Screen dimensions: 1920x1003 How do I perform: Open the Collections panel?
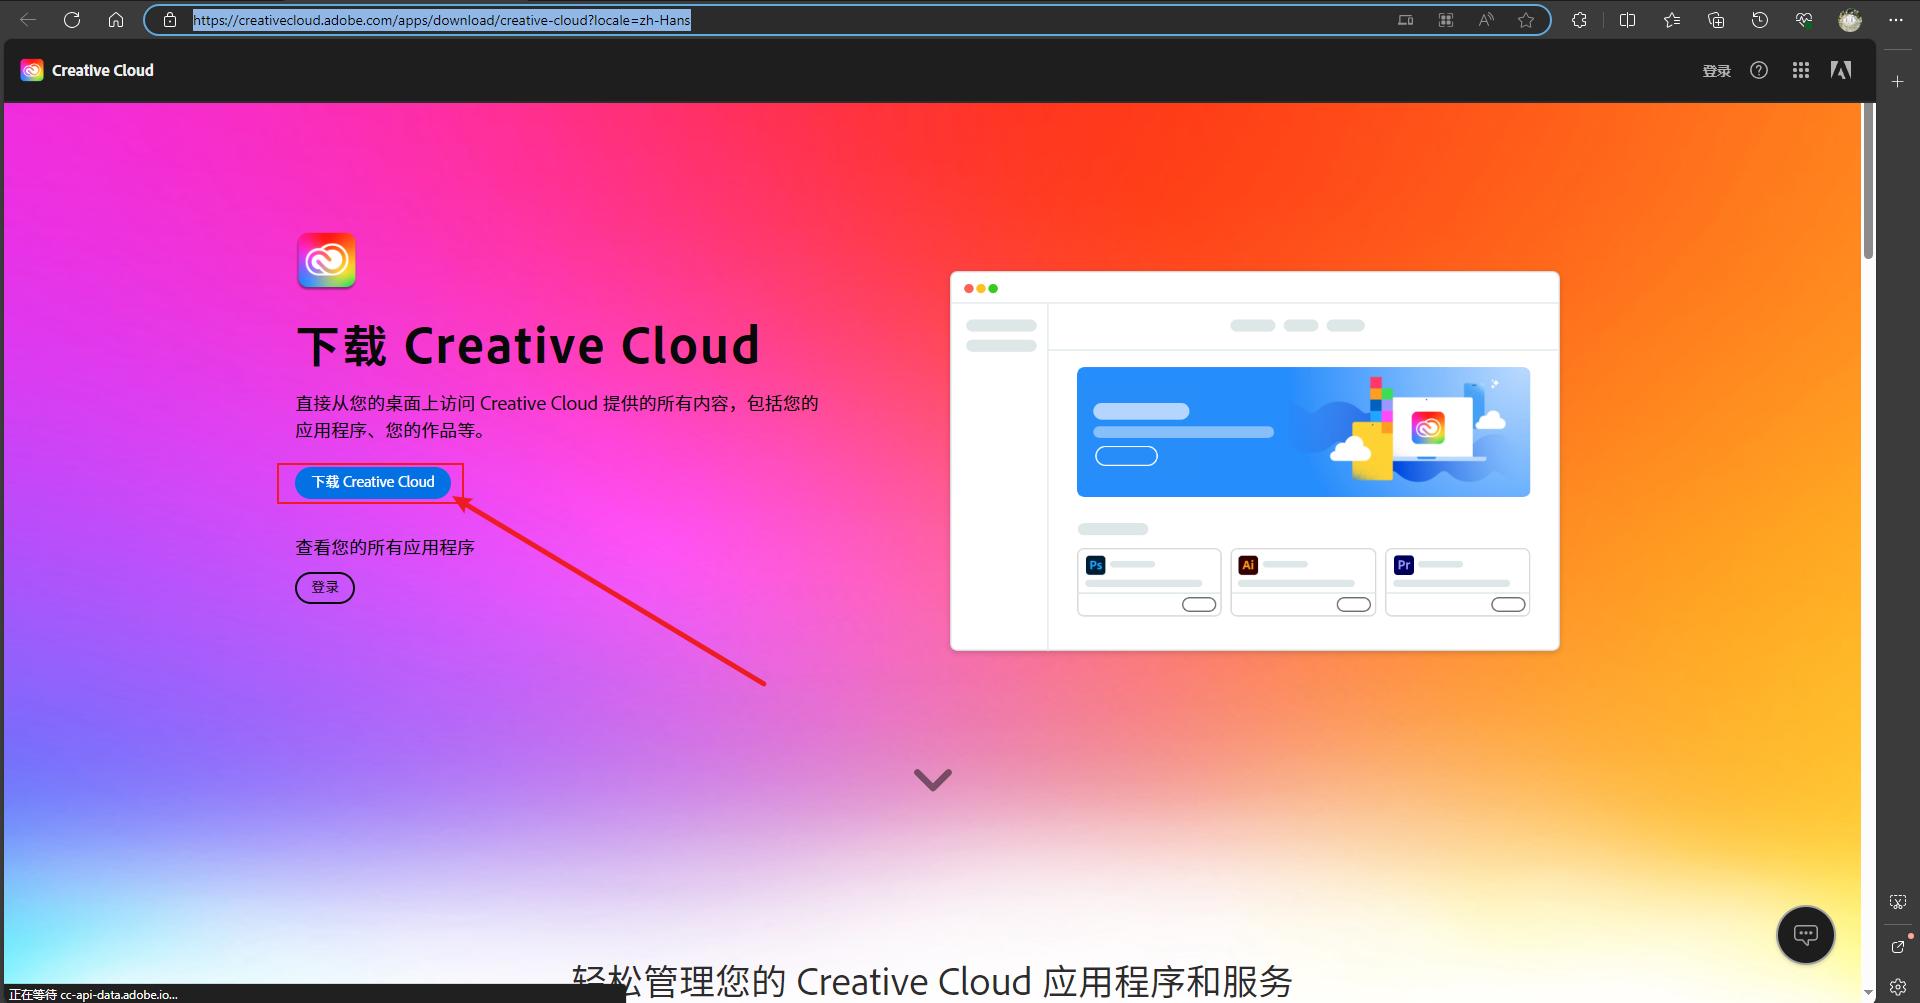(1716, 20)
